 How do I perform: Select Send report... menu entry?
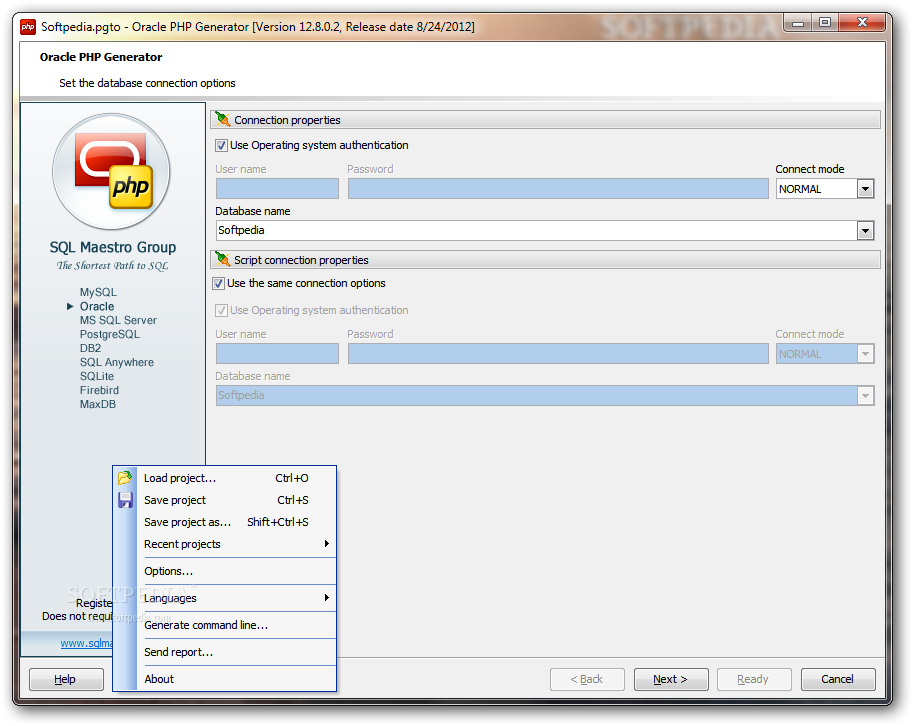point(225,652)
